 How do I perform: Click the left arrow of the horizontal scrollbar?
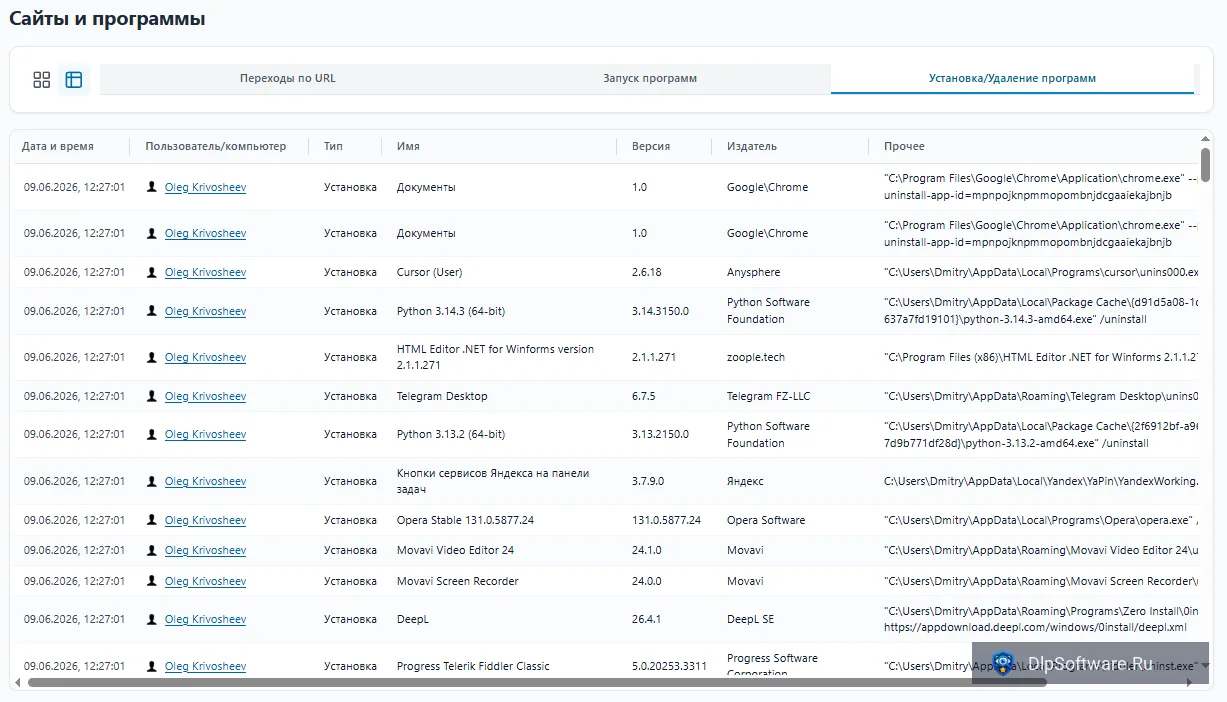(19, 683)
